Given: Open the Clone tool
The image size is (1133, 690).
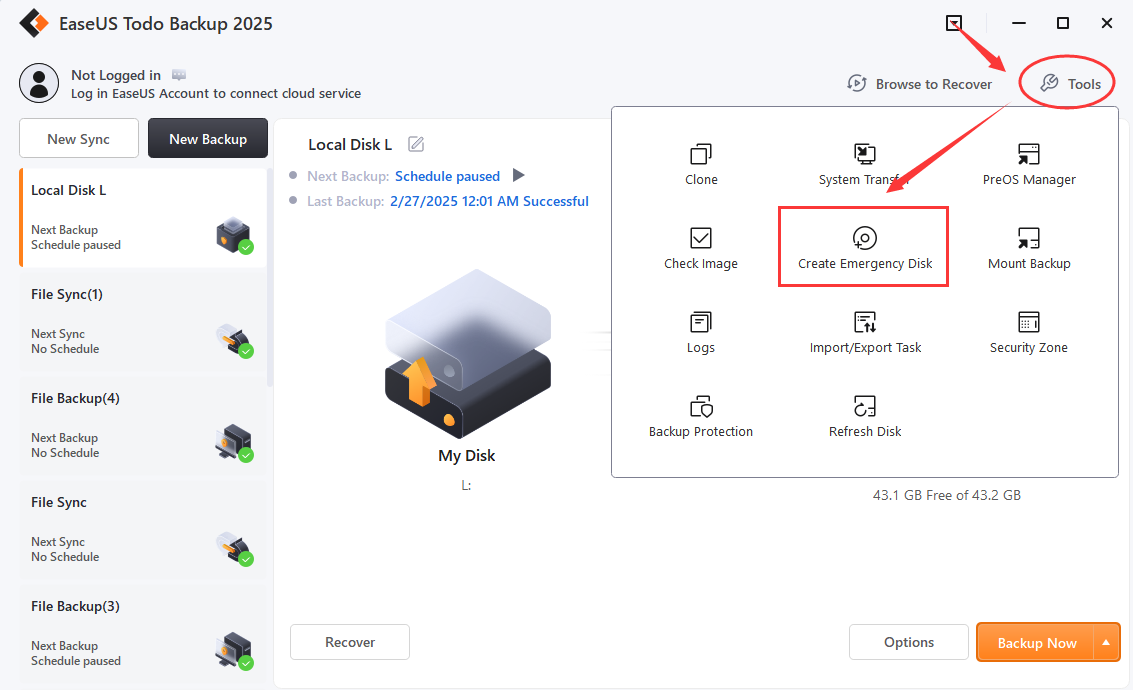Looking at the screenshot, I should coord(701,164).
